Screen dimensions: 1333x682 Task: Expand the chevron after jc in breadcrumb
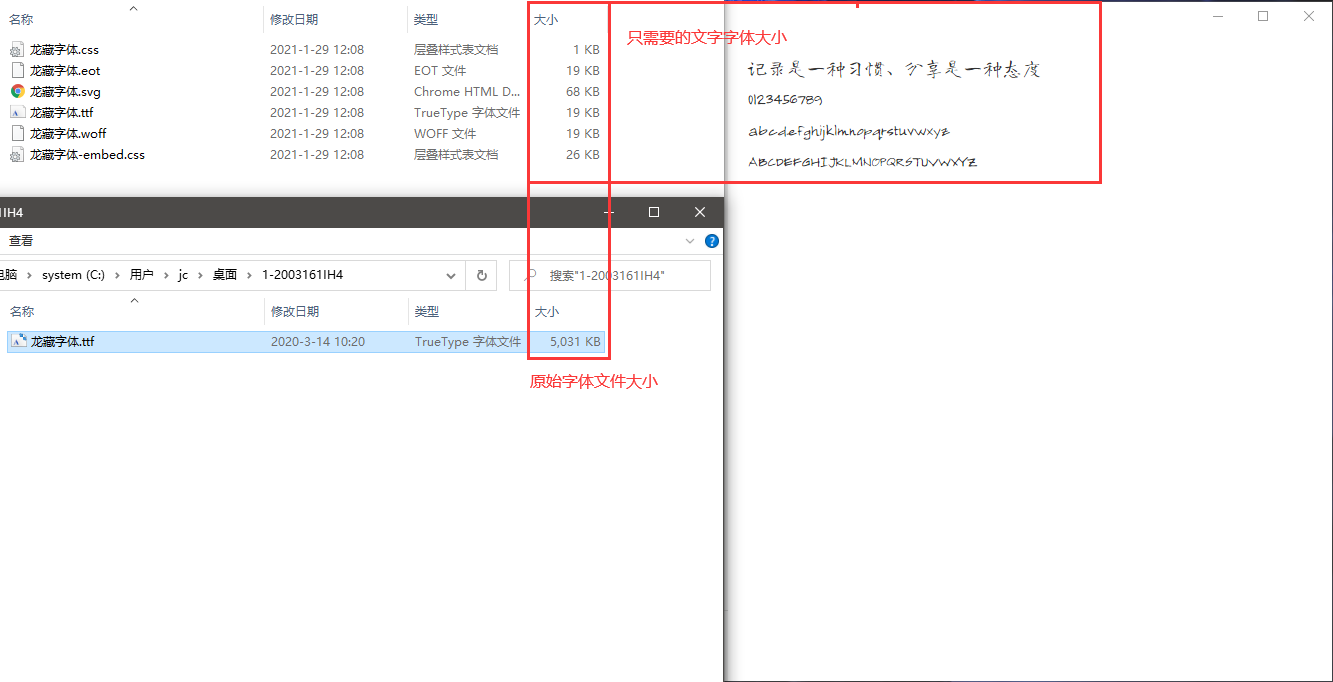200,275
